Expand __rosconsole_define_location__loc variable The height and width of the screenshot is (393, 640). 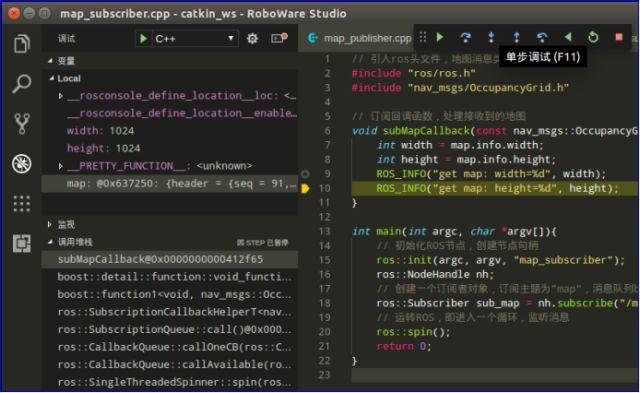click(60, 96)
